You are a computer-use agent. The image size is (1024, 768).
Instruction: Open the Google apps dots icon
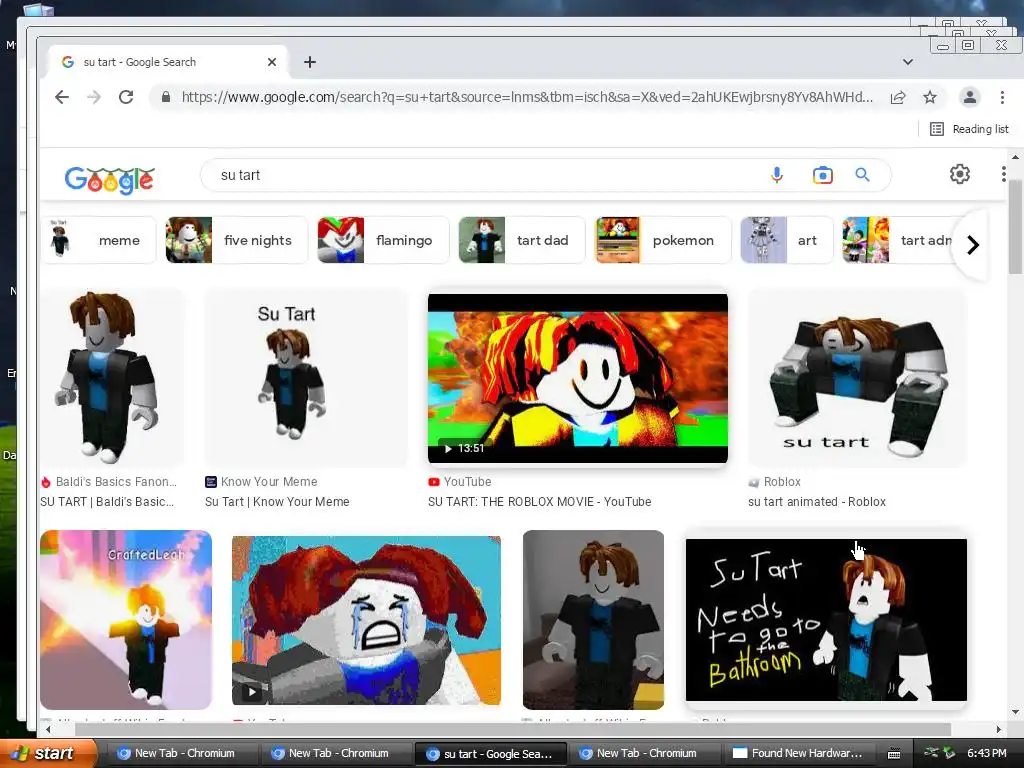(x=1004, y=174)
